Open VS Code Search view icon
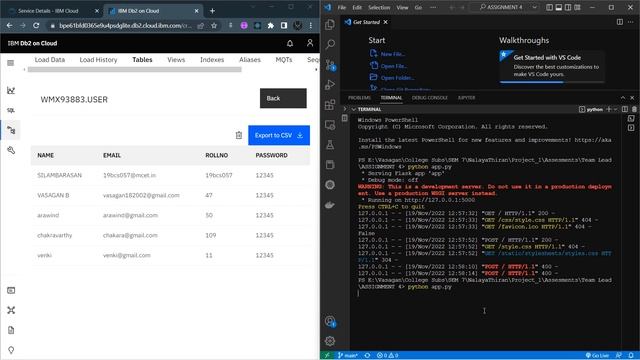This screenshot has width=640, height=360. click(330, 44)
